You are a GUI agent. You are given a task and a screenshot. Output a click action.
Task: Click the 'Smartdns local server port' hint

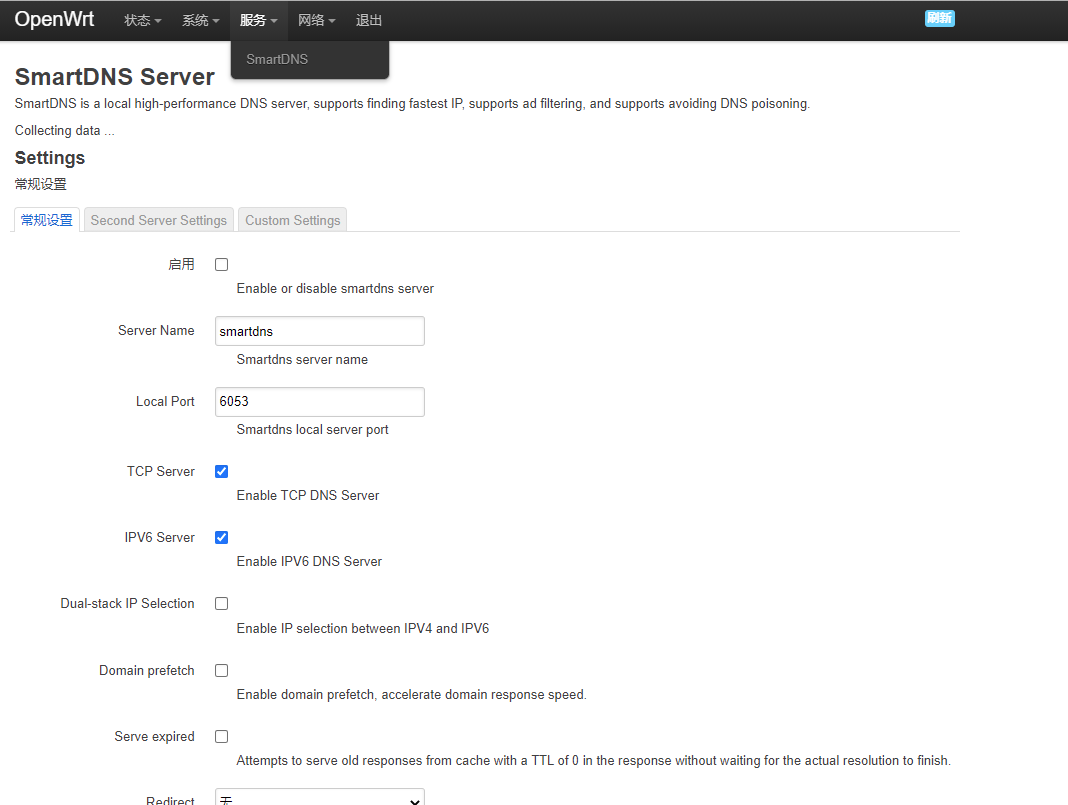click(x=313, y=429)
